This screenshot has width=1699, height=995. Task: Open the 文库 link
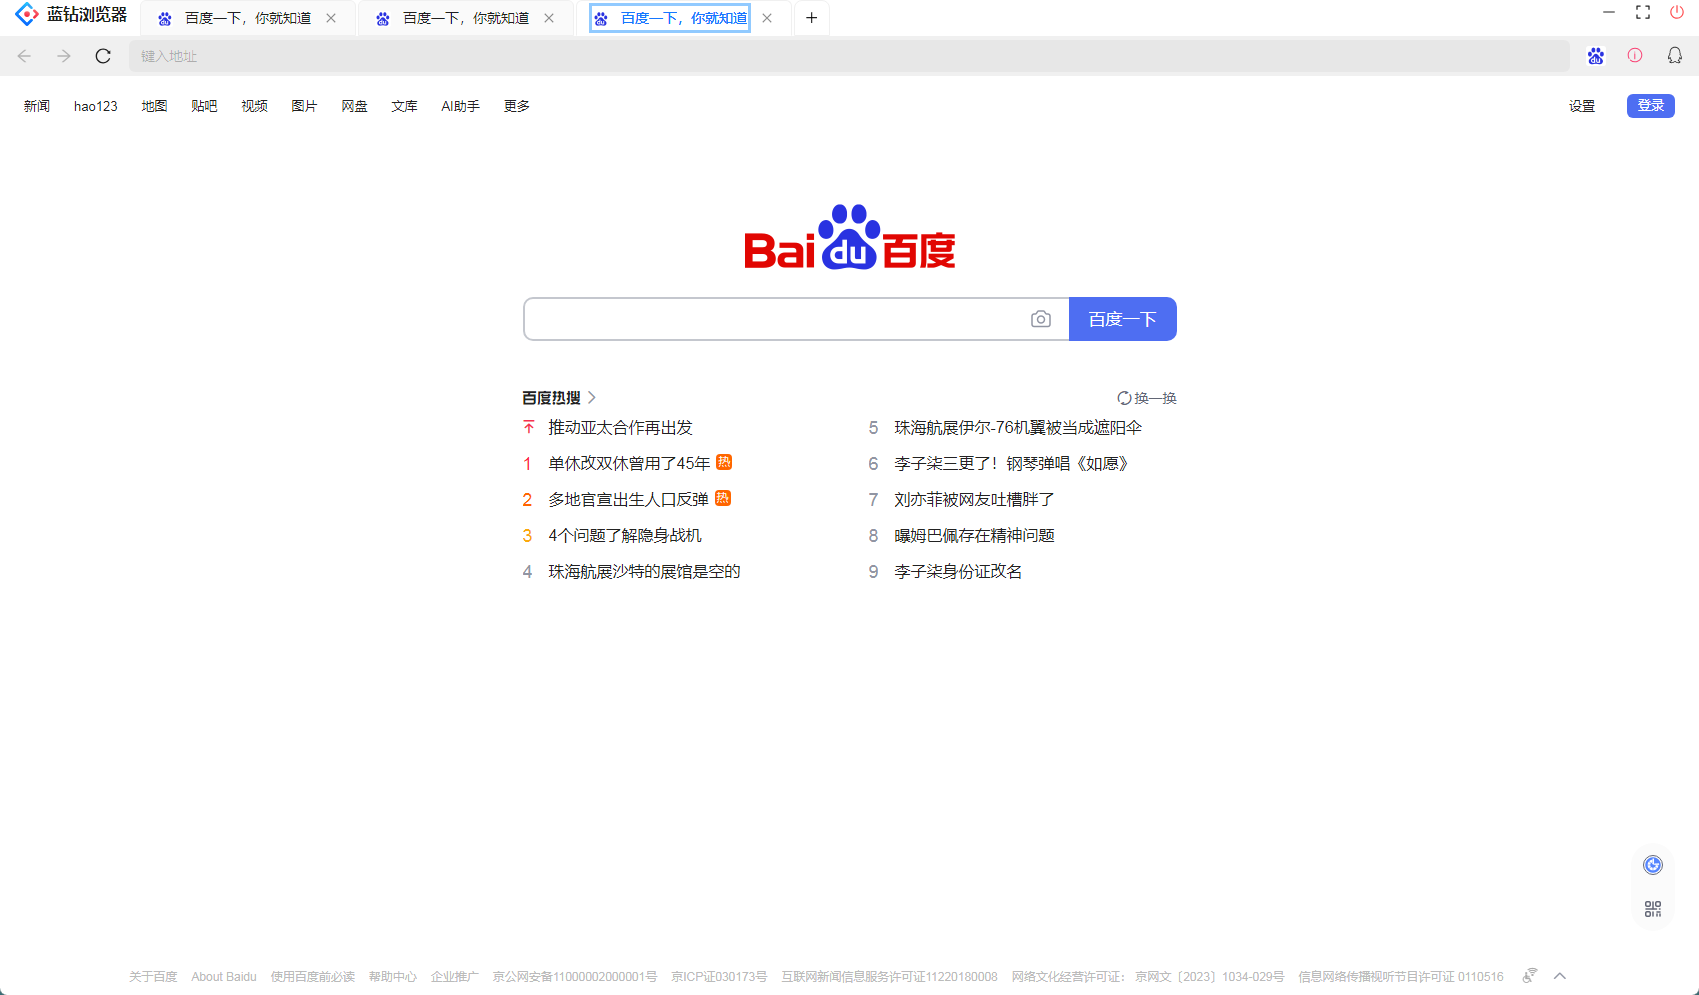click(x=404, y=106)
